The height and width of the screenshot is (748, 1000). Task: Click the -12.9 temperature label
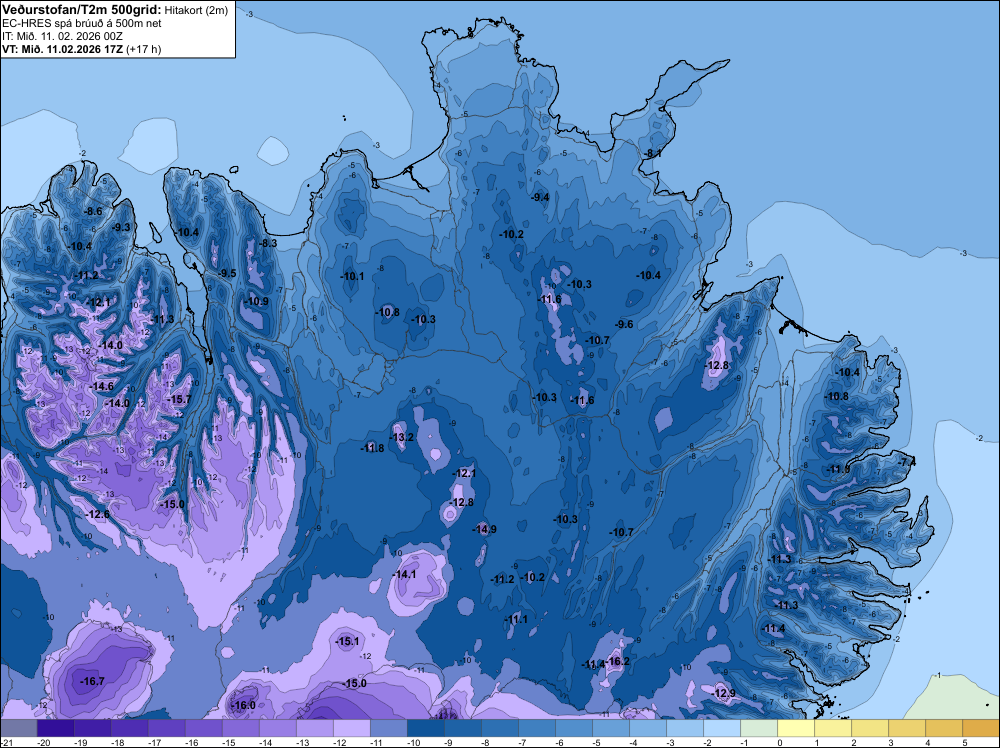click(x=723, y=693)
